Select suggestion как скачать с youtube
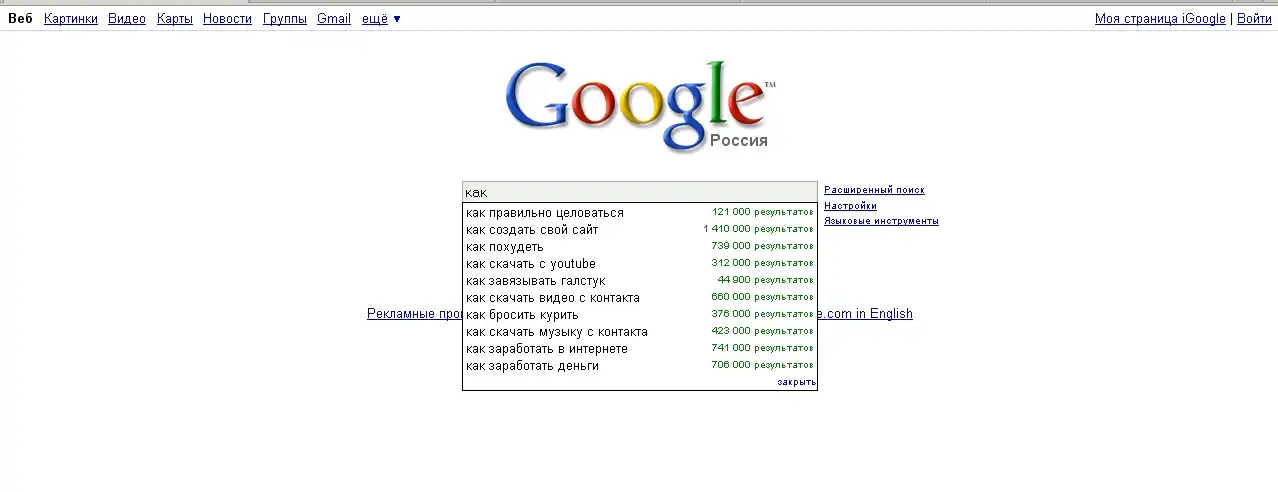The image size is (1278, 492). click(530, 264)
